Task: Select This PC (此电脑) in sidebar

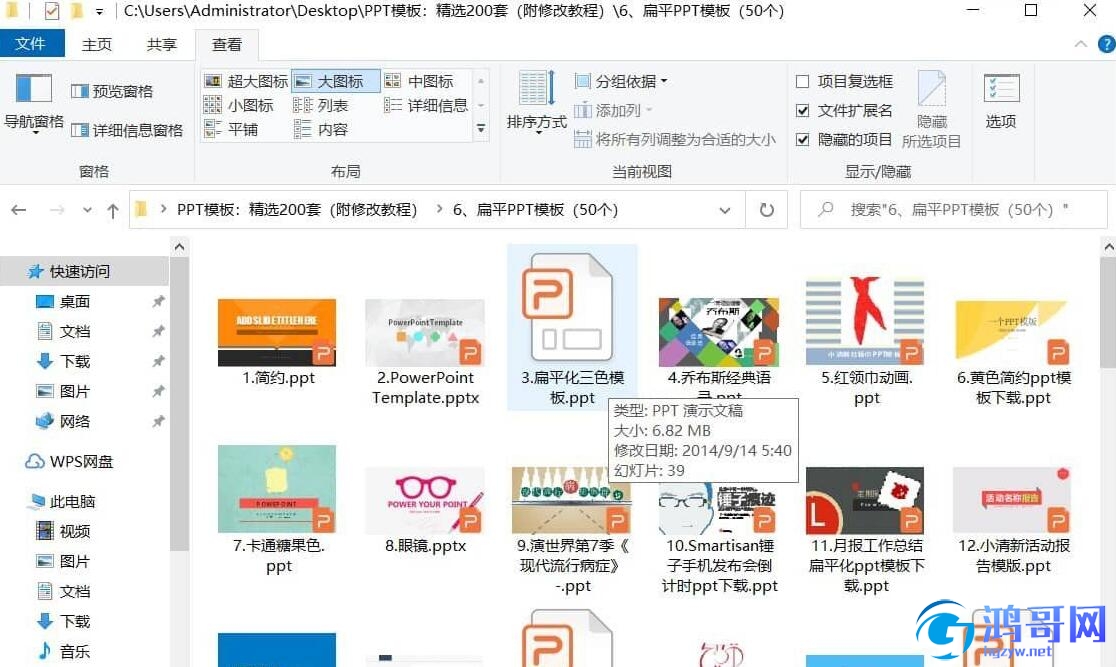Action: [61, 502]
